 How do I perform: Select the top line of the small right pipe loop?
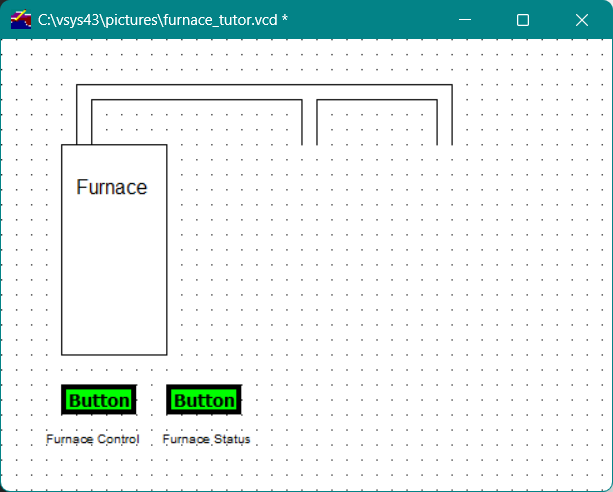click(377, 100)
